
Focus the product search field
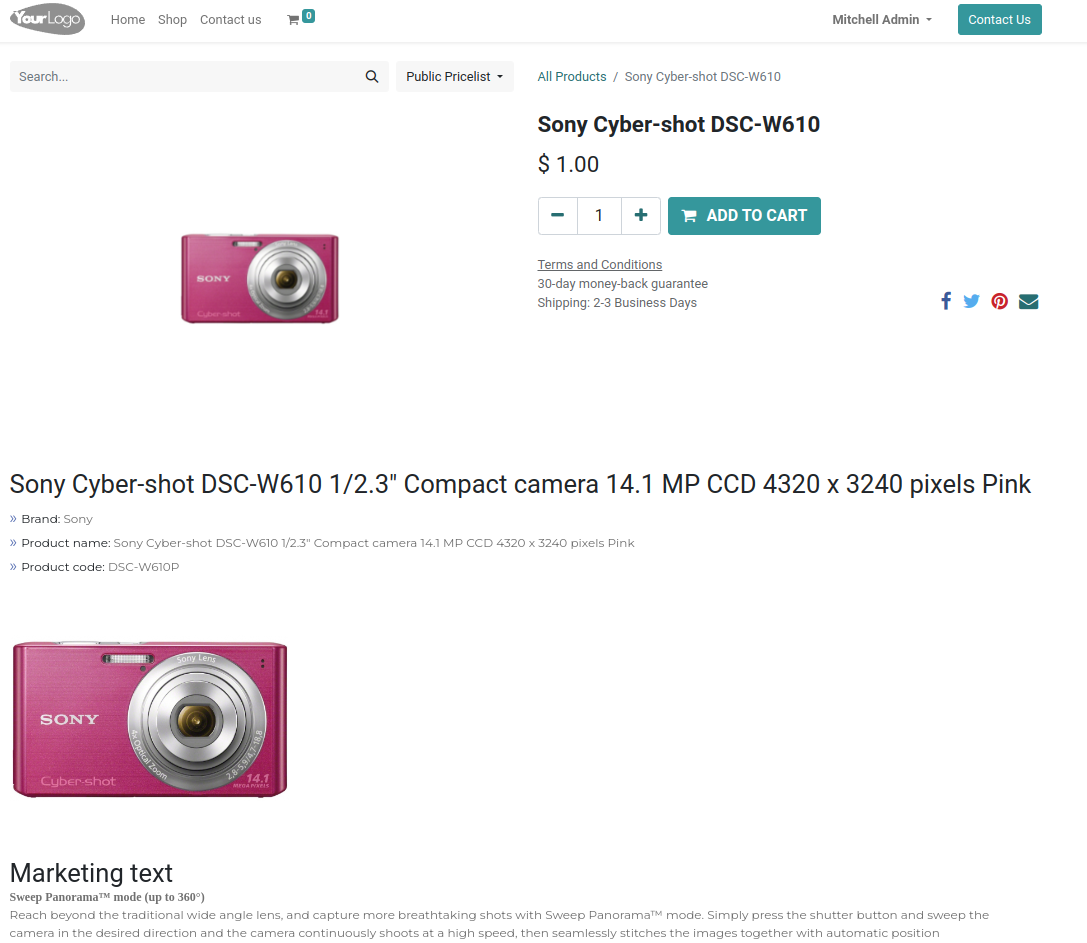(x=185, y=77)
